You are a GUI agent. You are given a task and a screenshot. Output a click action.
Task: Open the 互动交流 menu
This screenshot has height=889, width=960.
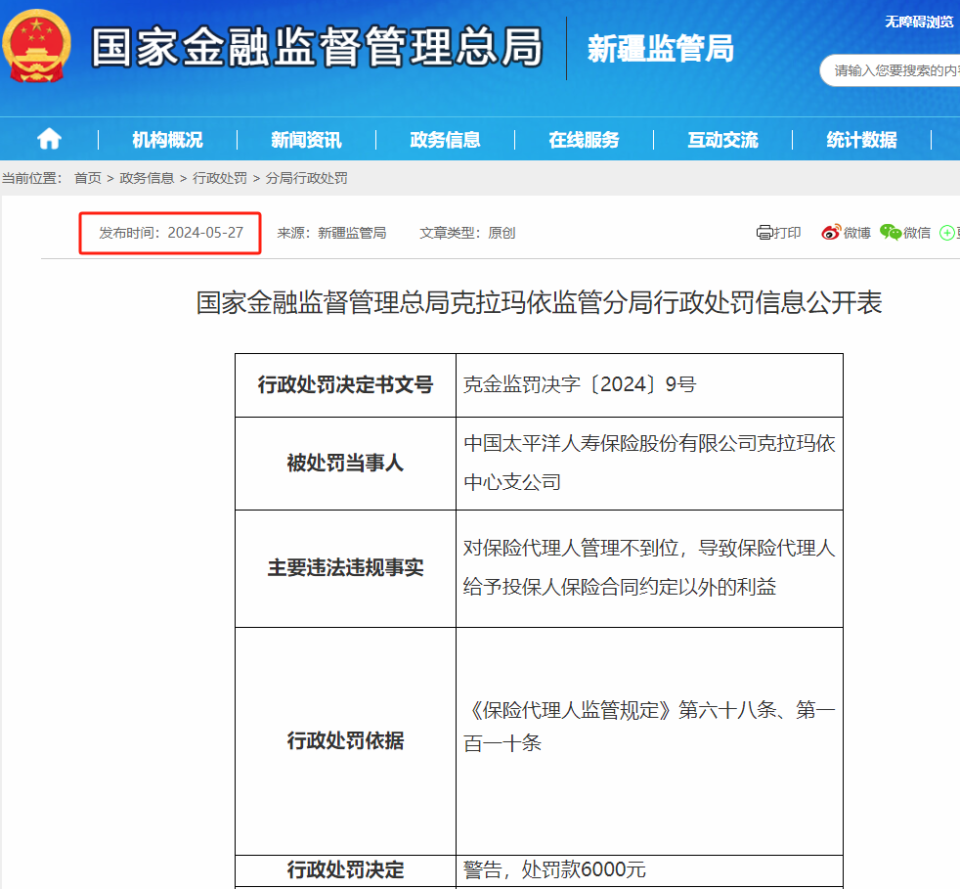coord(723,140)
